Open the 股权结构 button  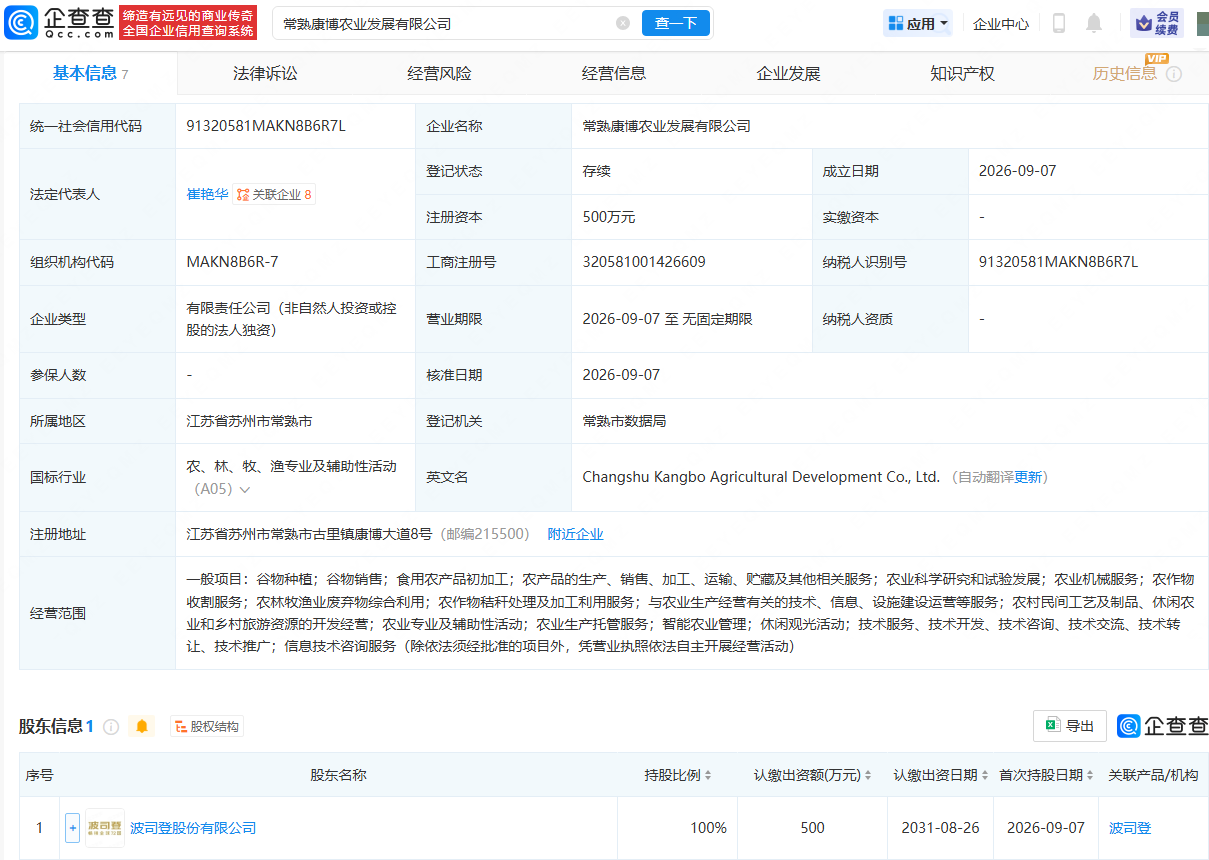(207, 727)
